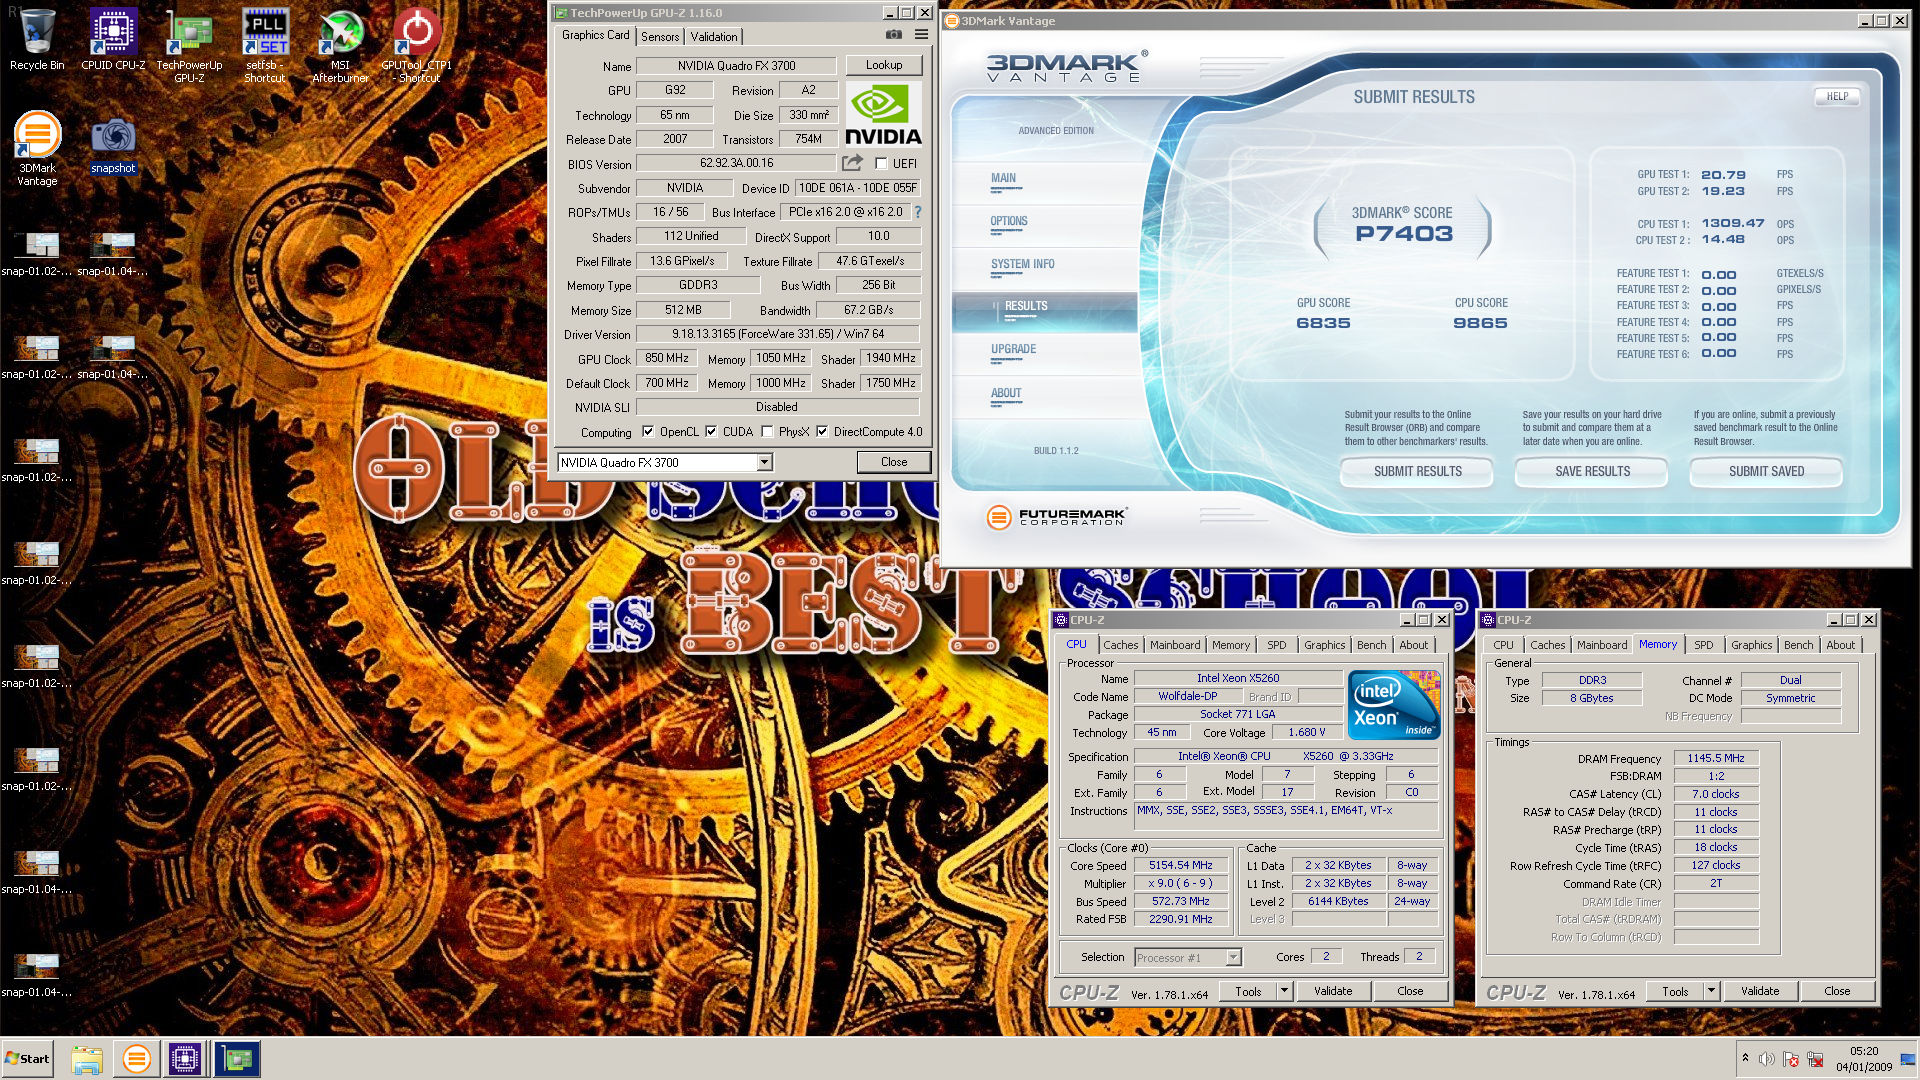This screenshot has height=1080, width=1920.
Task: Open Graphics tab in left CPU-Z
Action: click(x=1324, y=645)
